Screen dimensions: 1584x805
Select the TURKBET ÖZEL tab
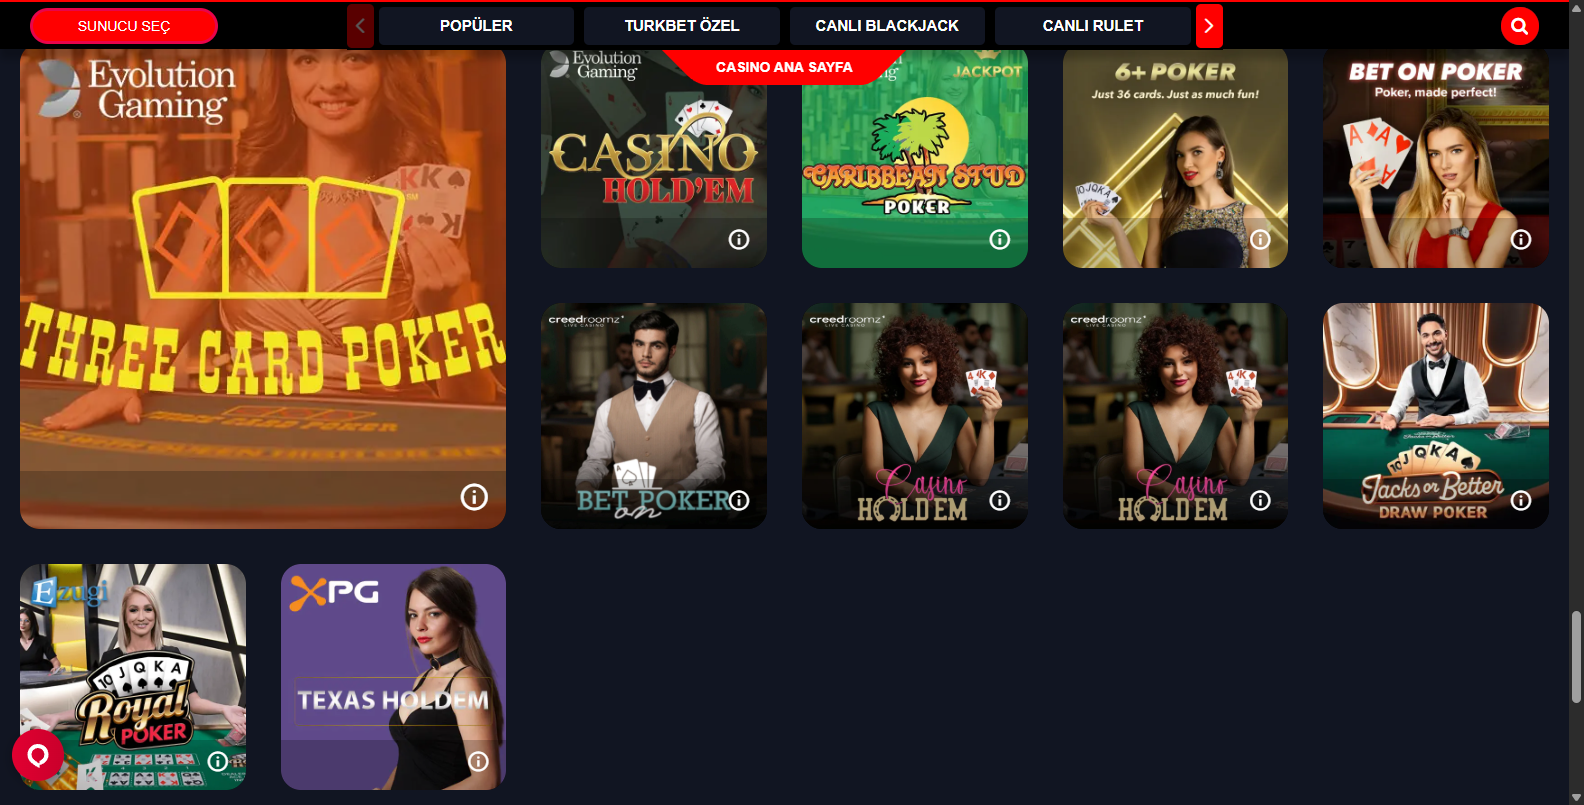click(682, 26)
